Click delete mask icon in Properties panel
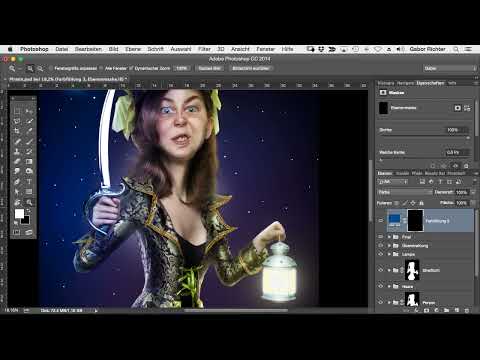The width and height of the screenshot is (480, 360). click(466, 166)
